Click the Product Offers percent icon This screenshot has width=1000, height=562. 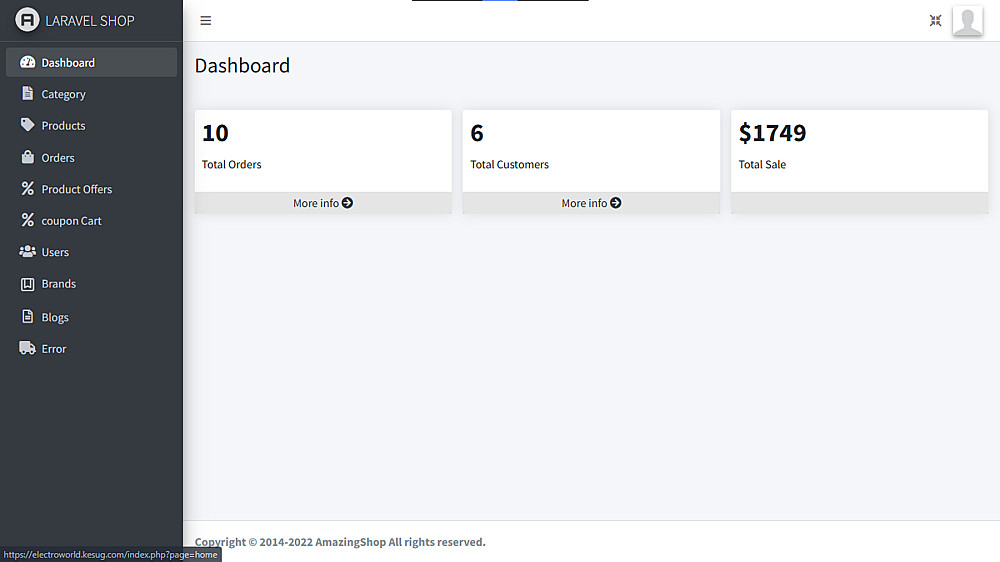tap(28, 189)
